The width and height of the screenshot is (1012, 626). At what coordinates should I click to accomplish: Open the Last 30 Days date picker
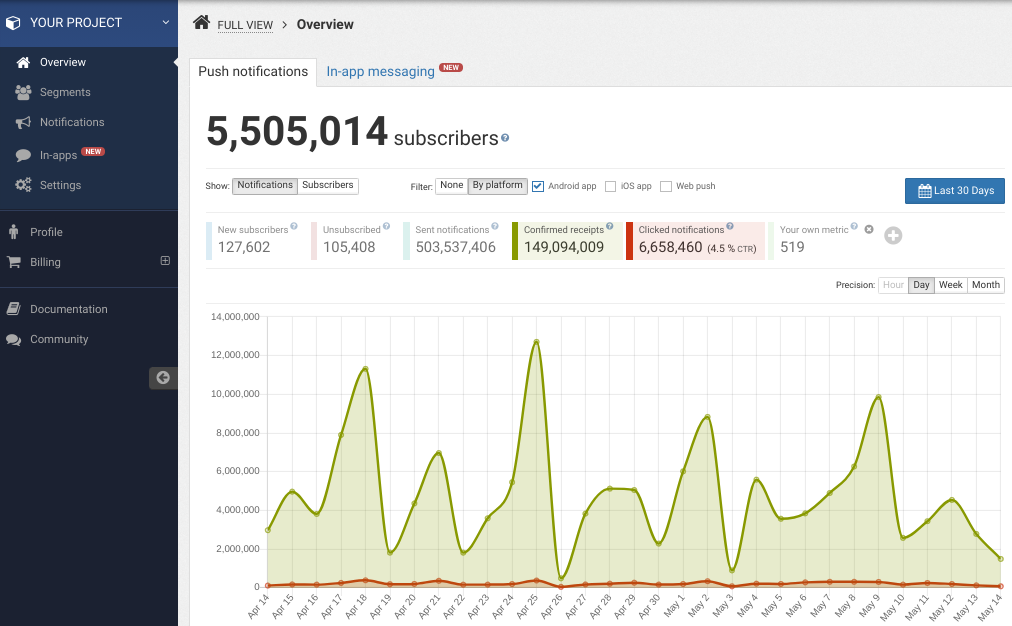click(x=954, y=191)
